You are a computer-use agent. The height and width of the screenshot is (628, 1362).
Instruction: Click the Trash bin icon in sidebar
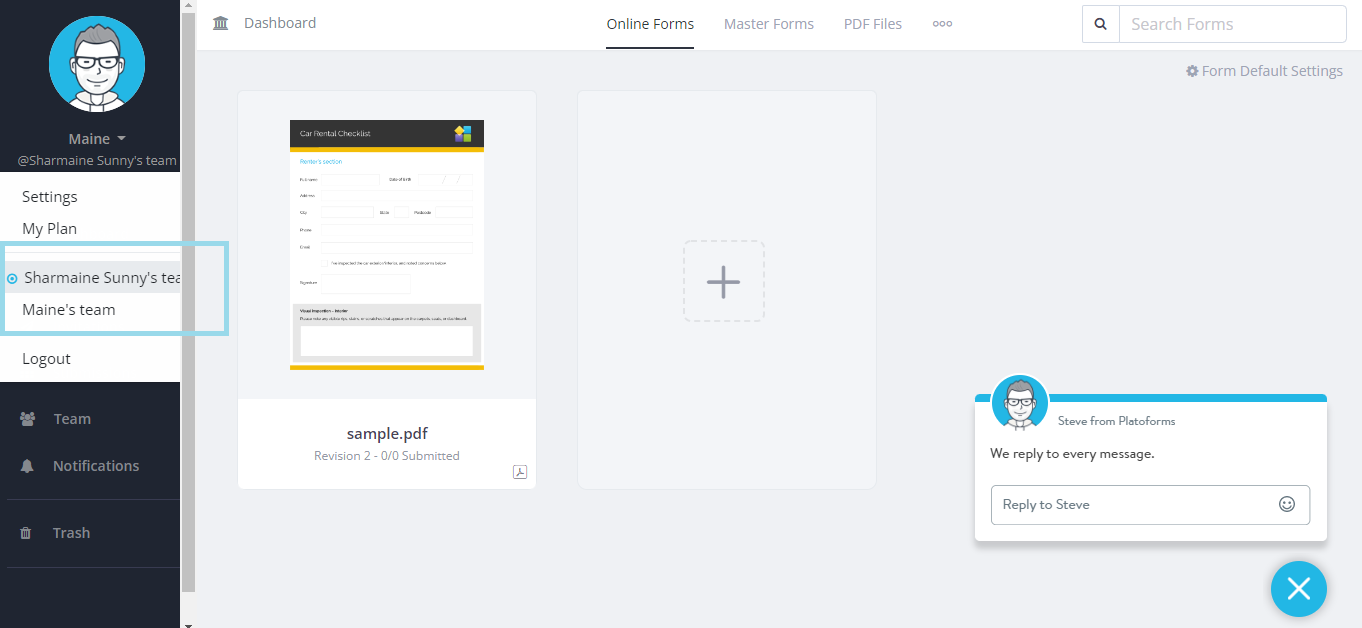tap(26, 533)
